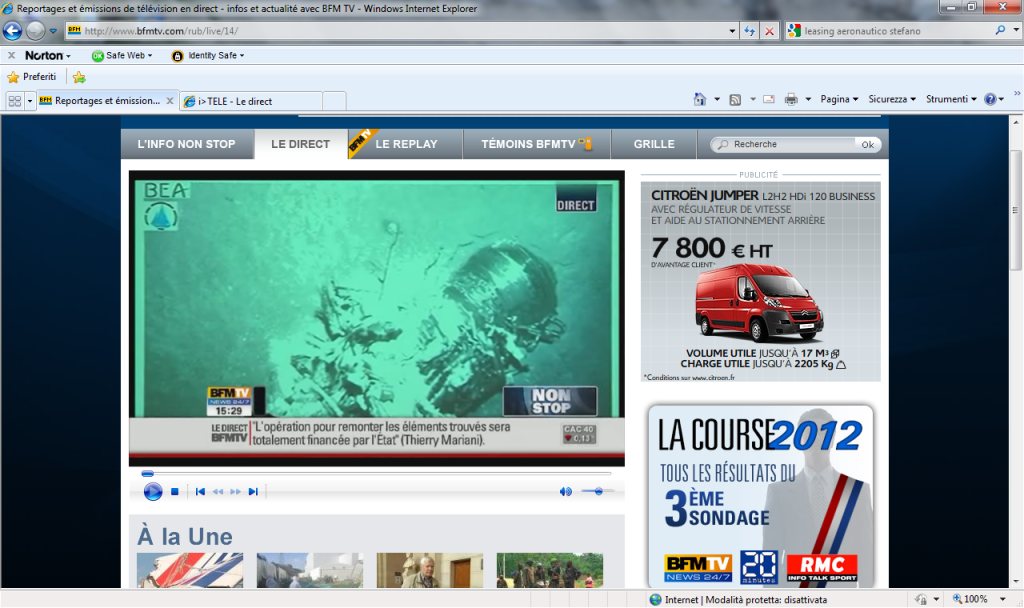The height and width of the screenshot is (608, 1024).
Task: Close the Reportages et émission tab
Action: coord(170,101)
